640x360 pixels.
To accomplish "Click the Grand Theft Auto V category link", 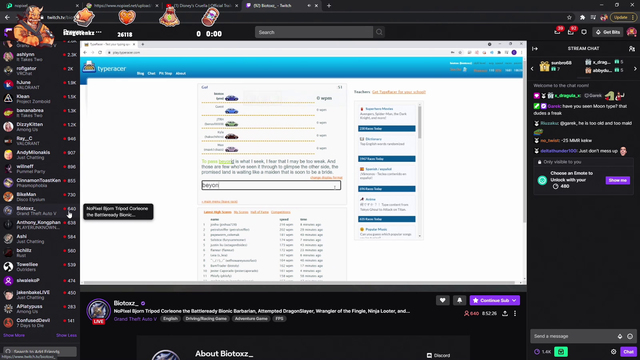I will pyautogui.click(x=135, y=319).
